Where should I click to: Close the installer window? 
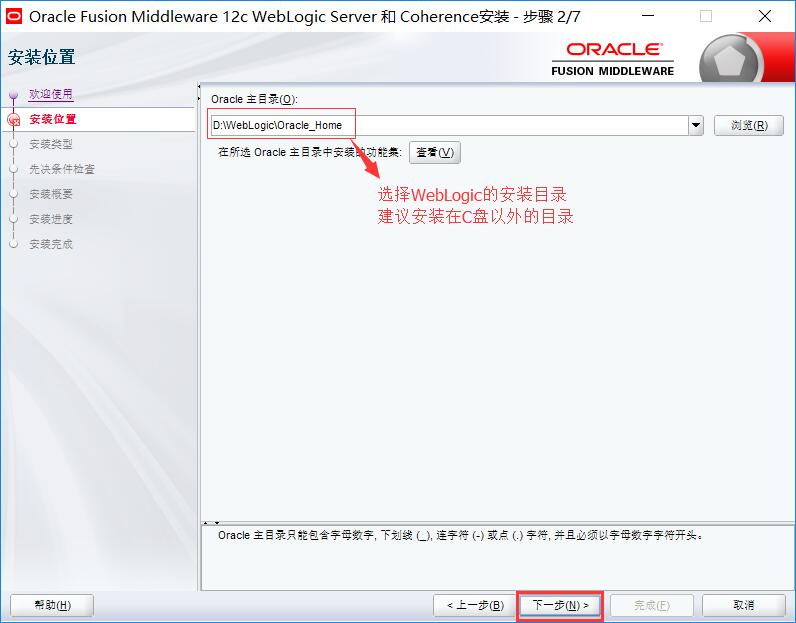tap(765, 16)
